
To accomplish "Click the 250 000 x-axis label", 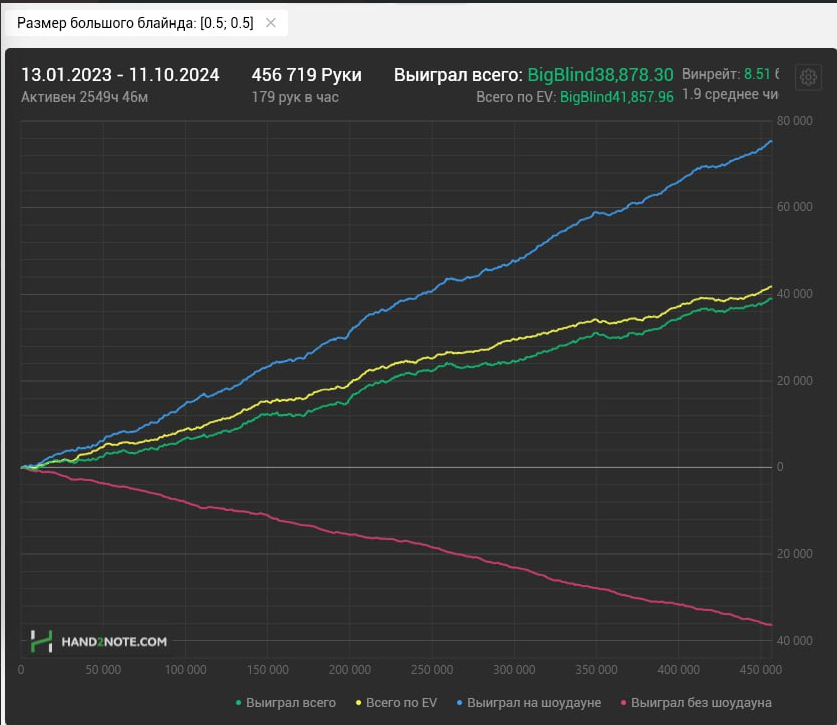I will (430, 668).
